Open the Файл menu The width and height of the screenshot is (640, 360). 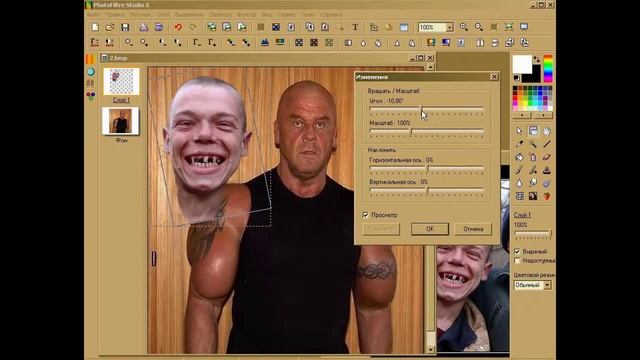tap(93, 14)
